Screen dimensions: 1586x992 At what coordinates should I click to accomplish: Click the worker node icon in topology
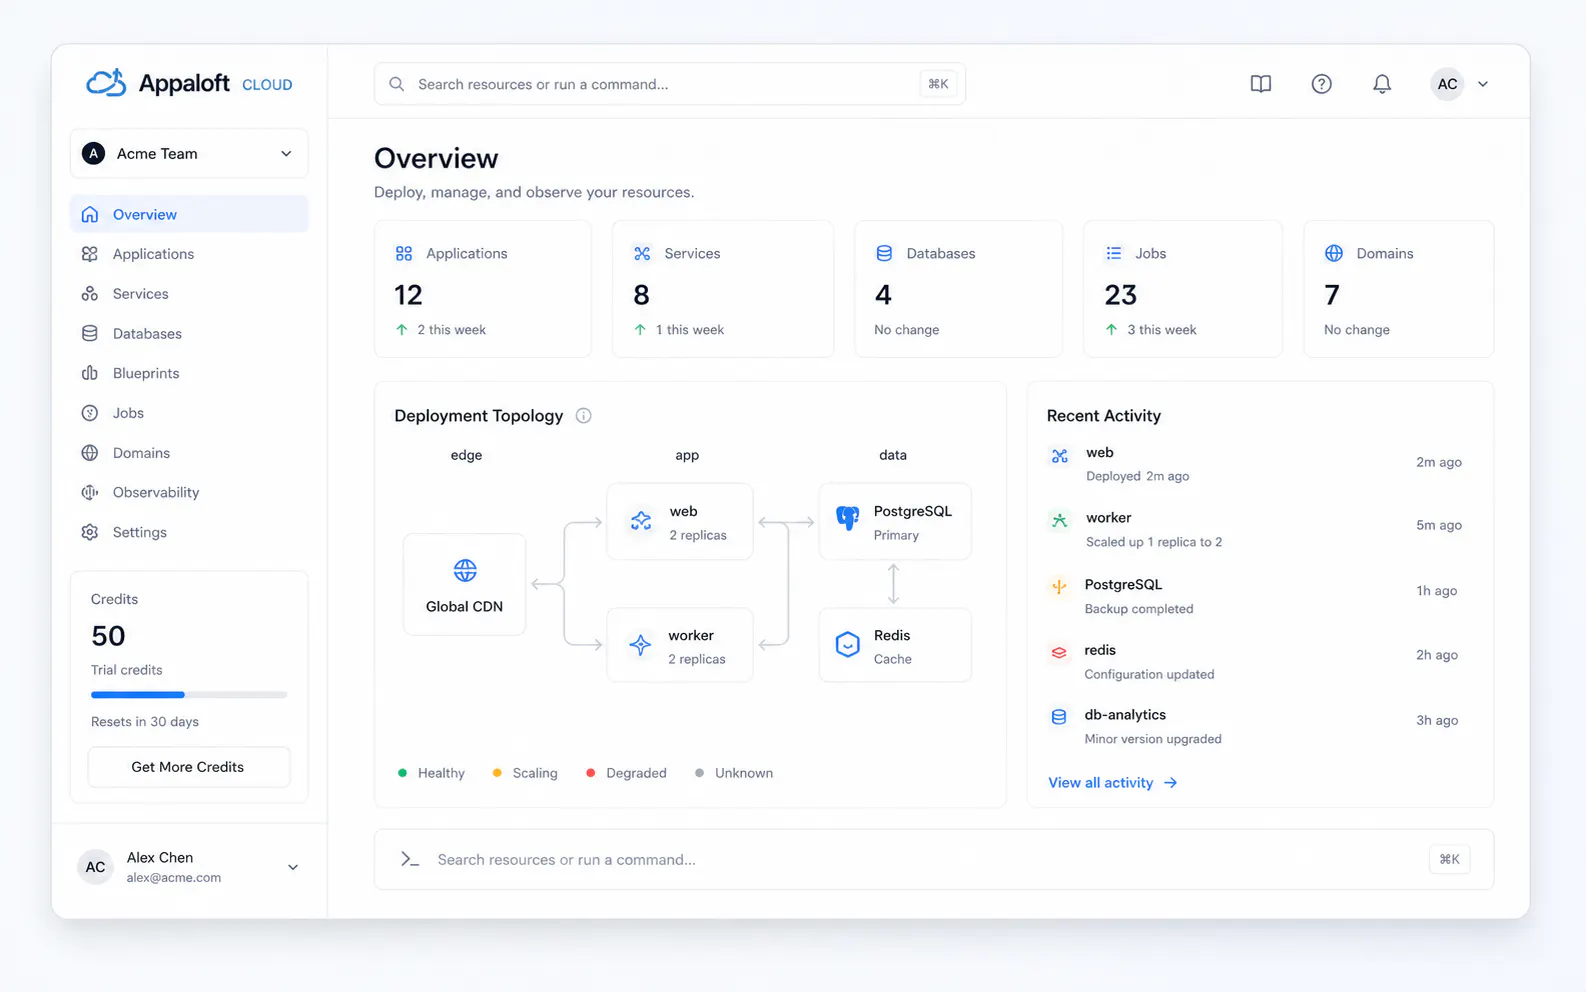coord(640,645)
